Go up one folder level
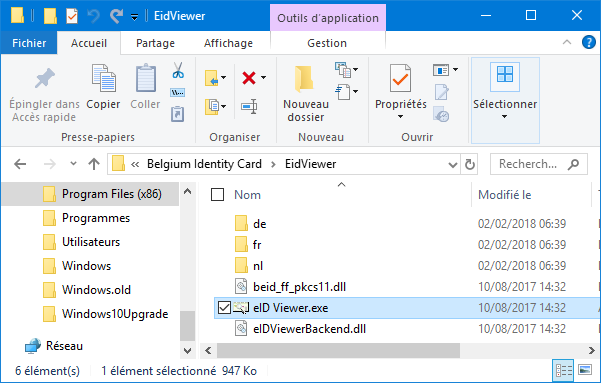Viewport: 601px width, 383px height. tap(94, 164)
